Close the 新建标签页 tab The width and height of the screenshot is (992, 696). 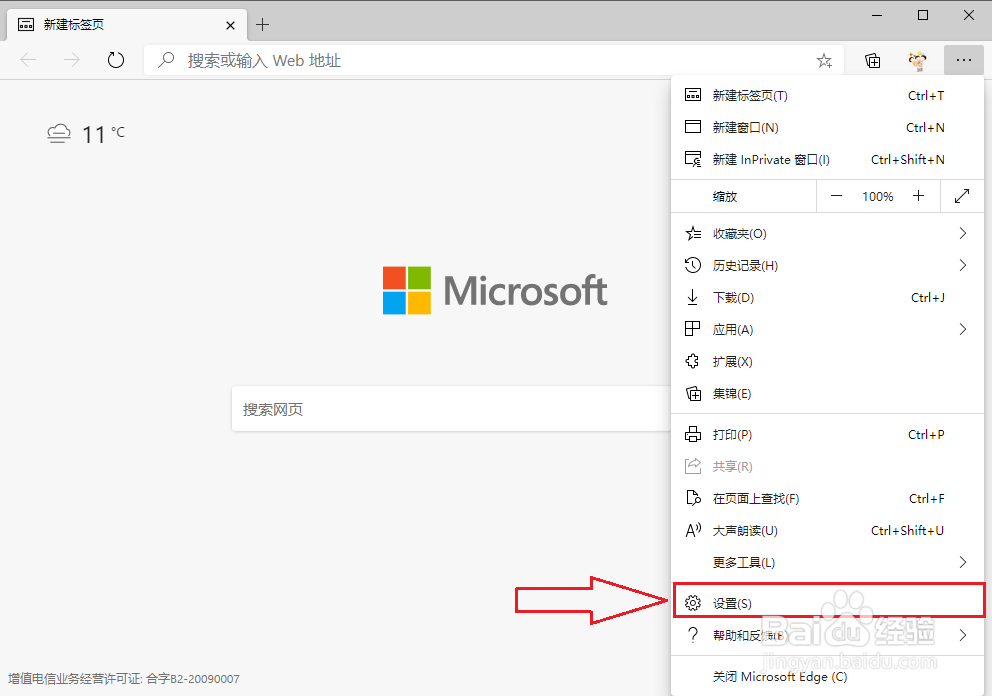(x=230, y=25)
